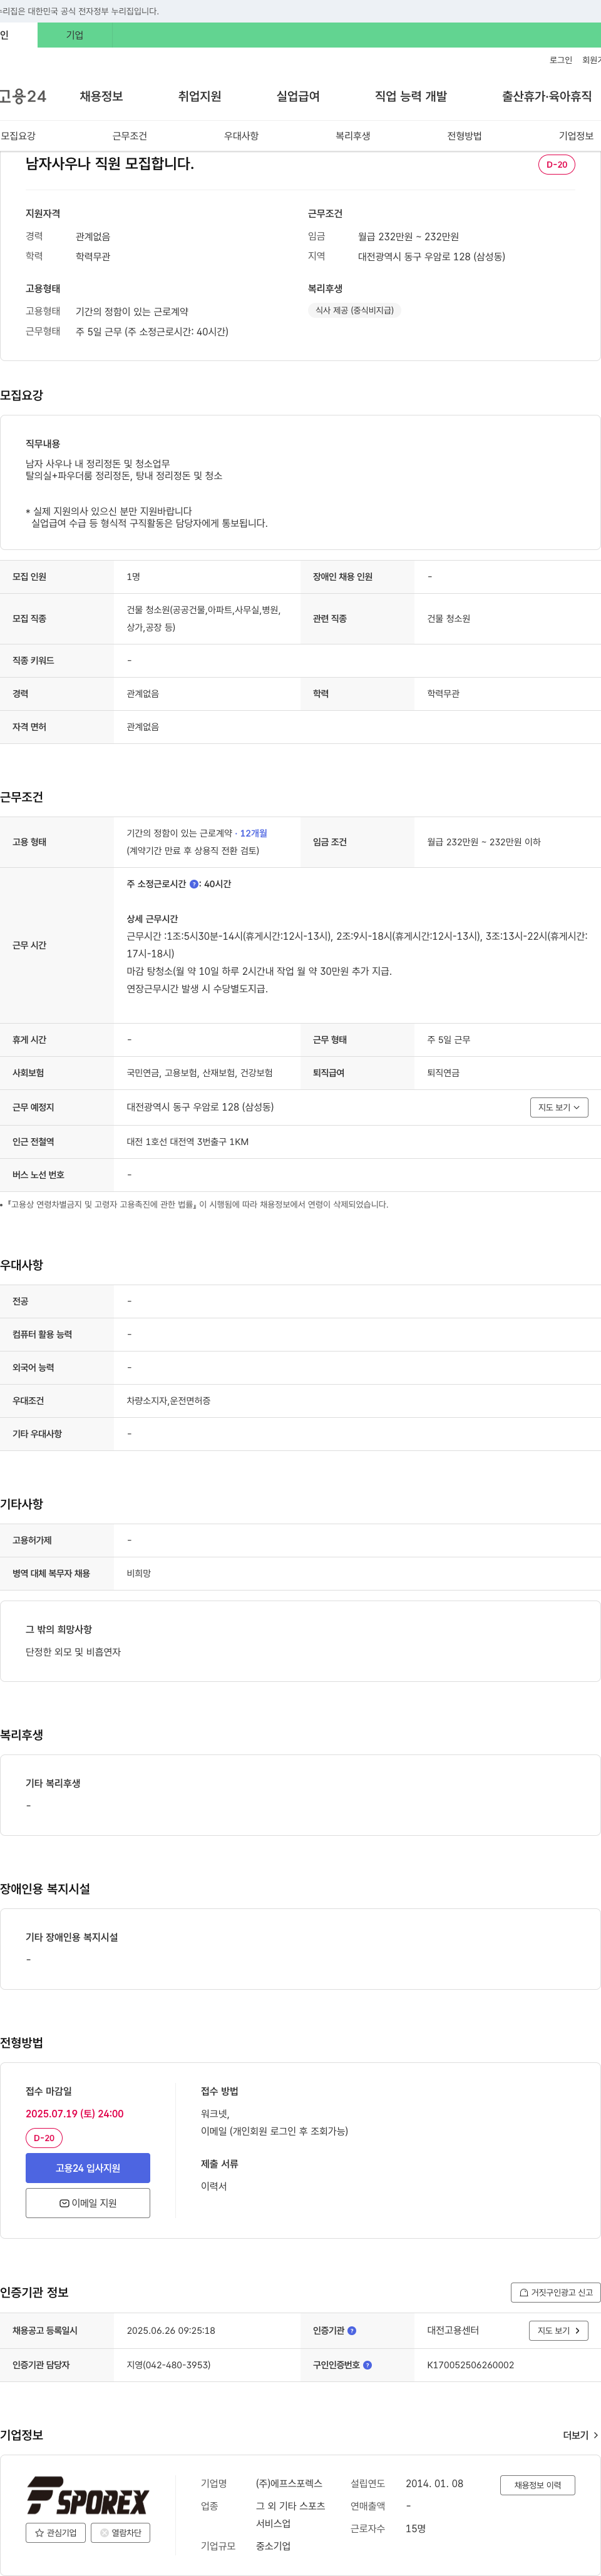Image resolution: width=601 pixels, height=2576 pixels.
Task: Select the 건물 청소원 related job text
Action: tap(449, 619)
